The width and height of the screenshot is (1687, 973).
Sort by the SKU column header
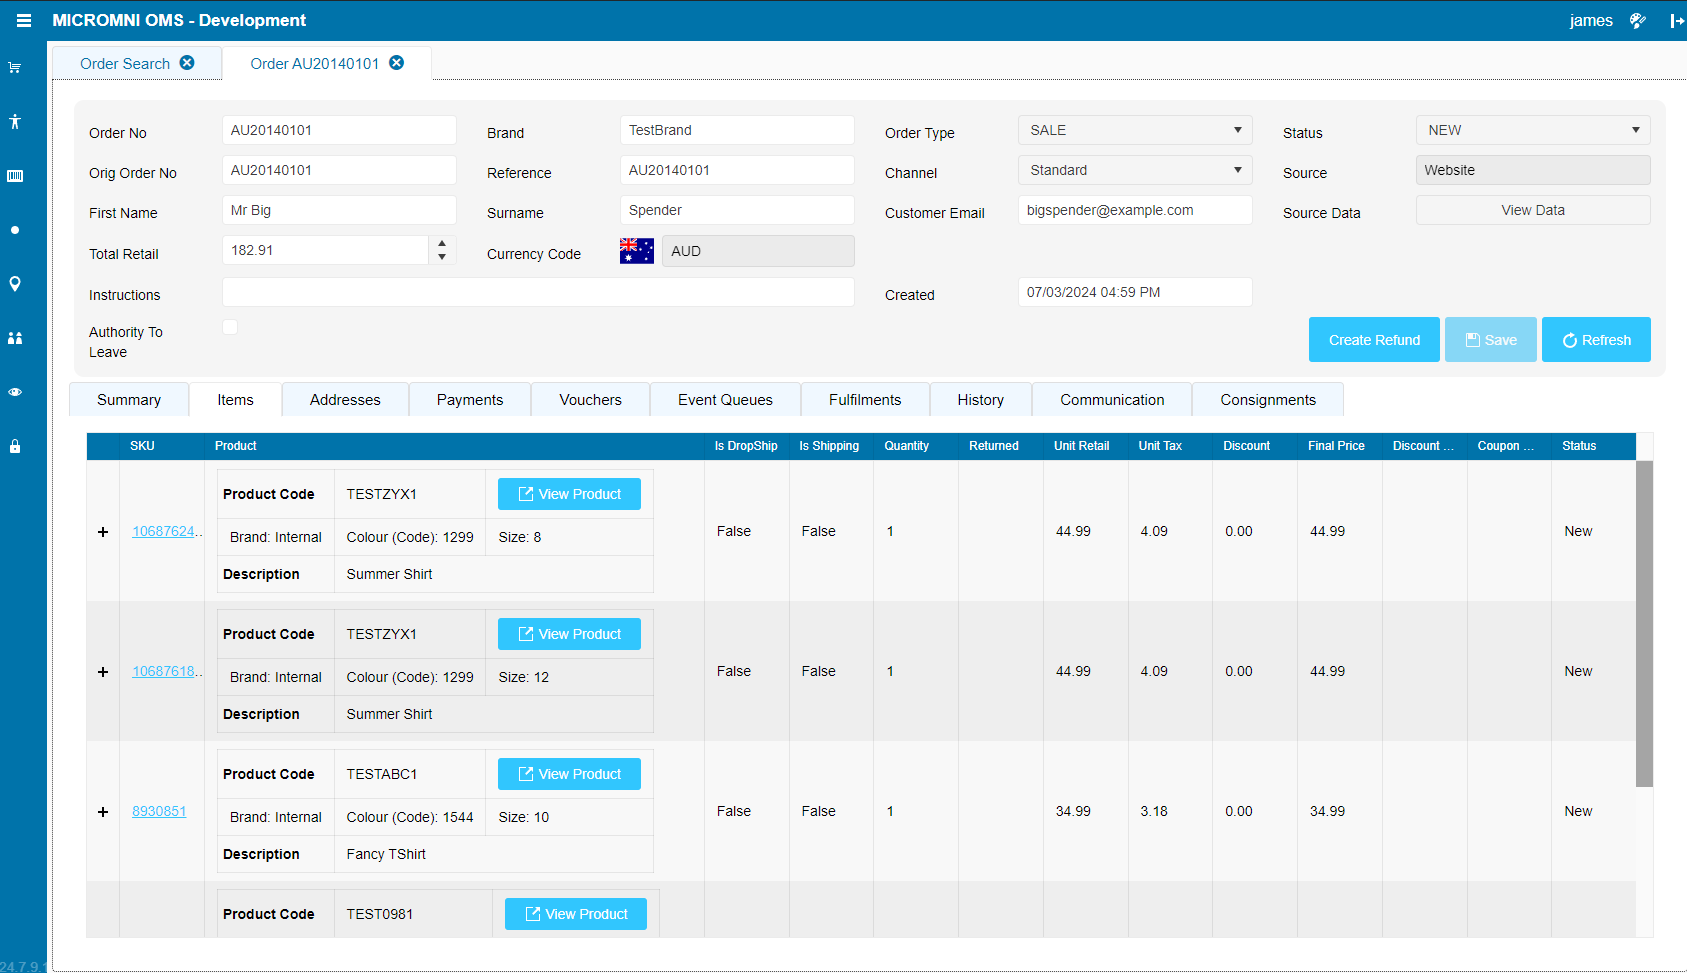[162, 446]
